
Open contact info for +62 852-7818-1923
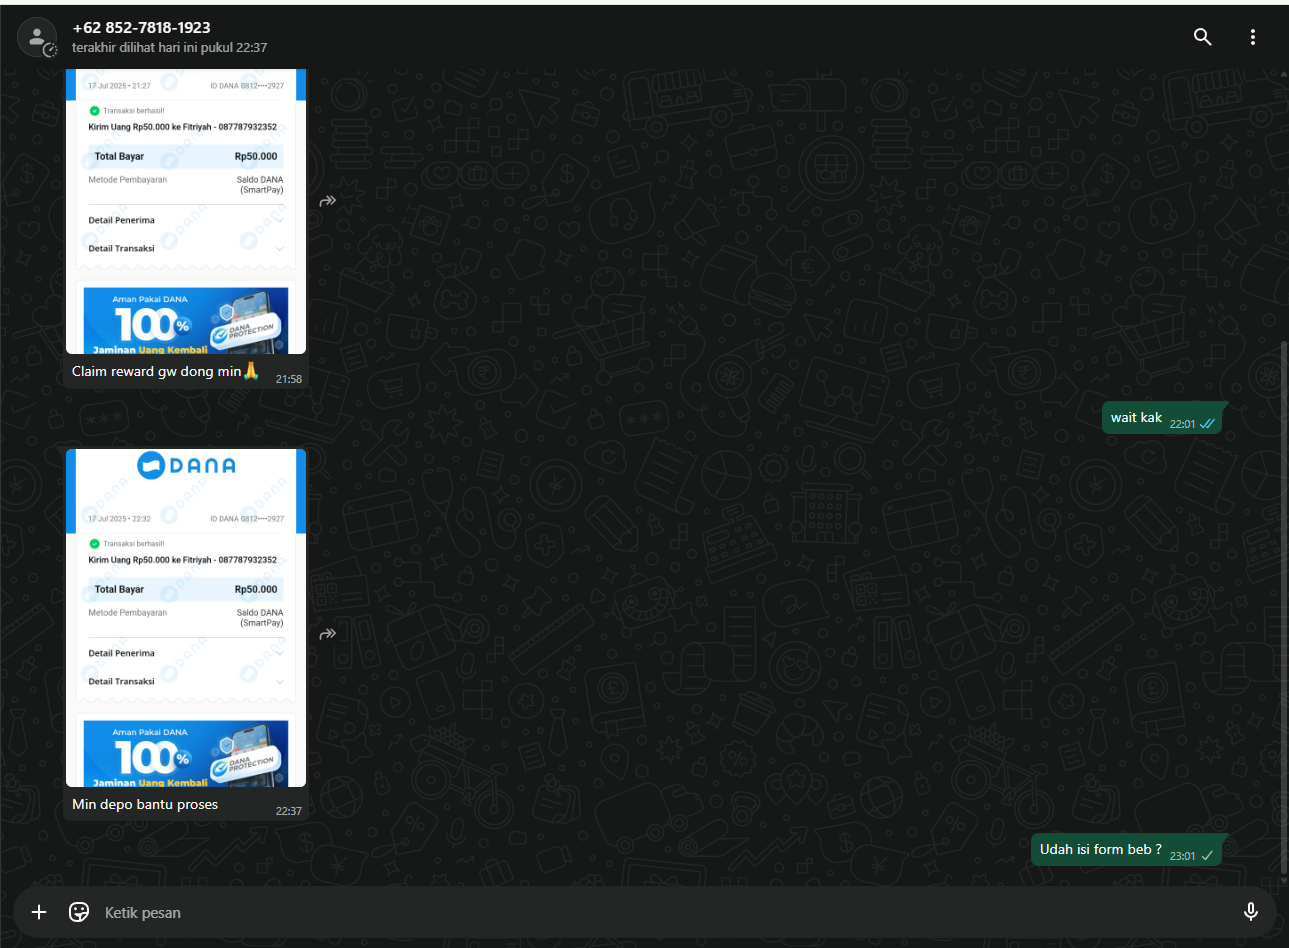point(141,28)
